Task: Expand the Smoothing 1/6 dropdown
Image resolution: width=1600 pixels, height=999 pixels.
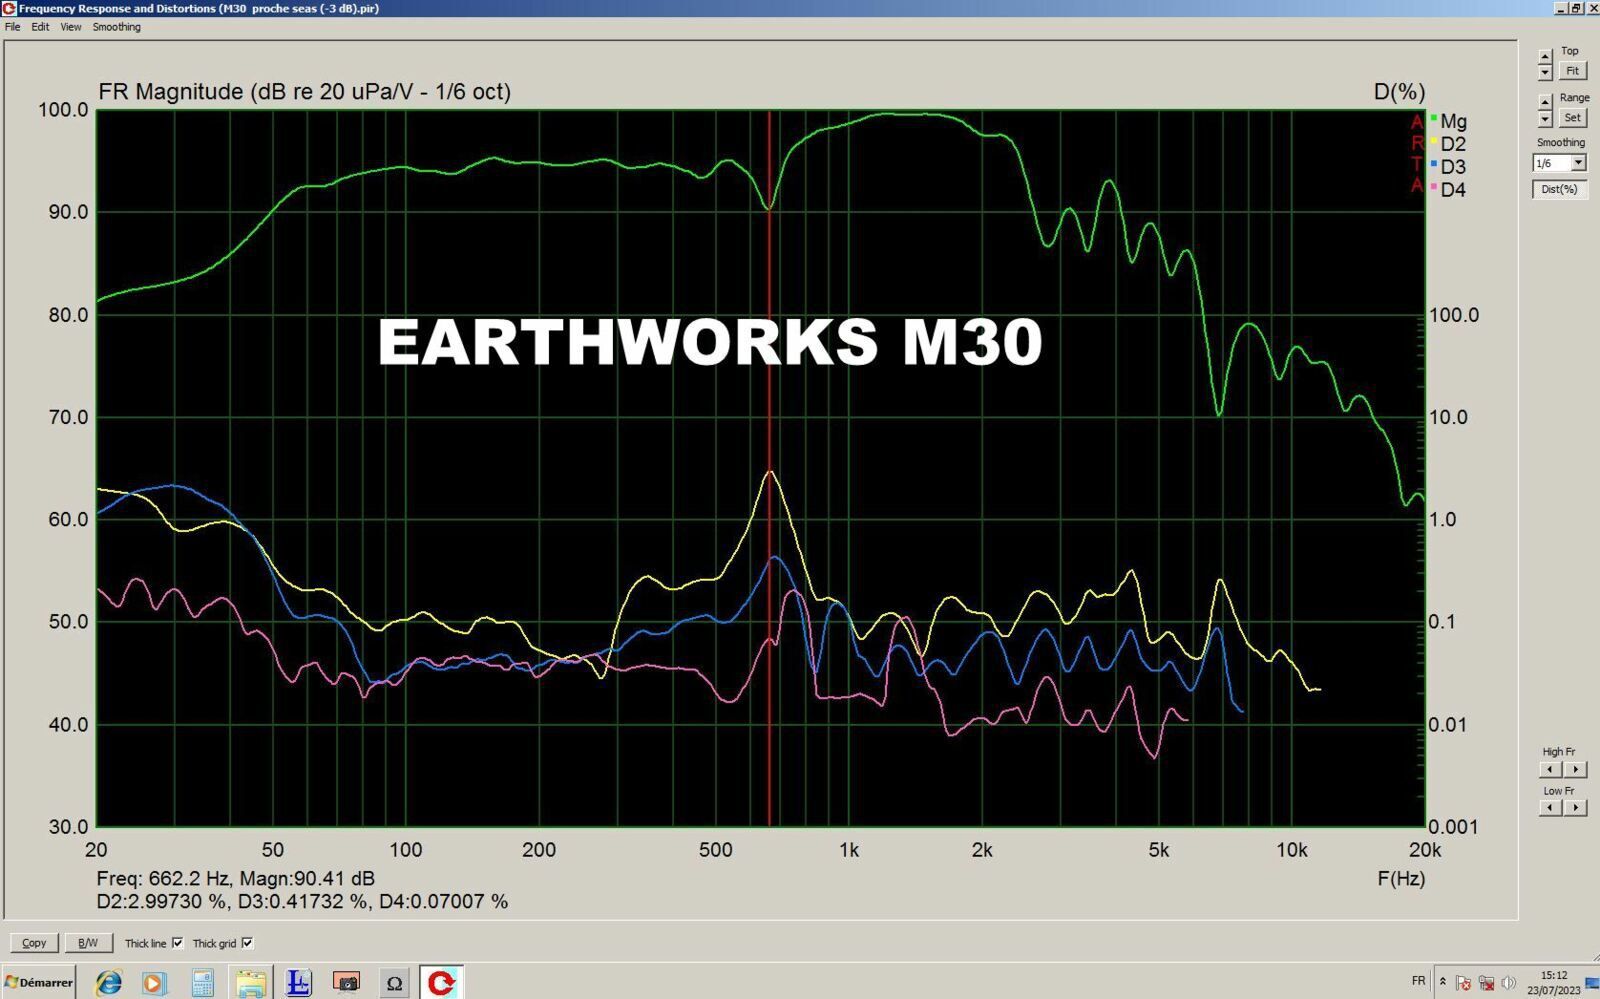Action: click(1578, 163)
